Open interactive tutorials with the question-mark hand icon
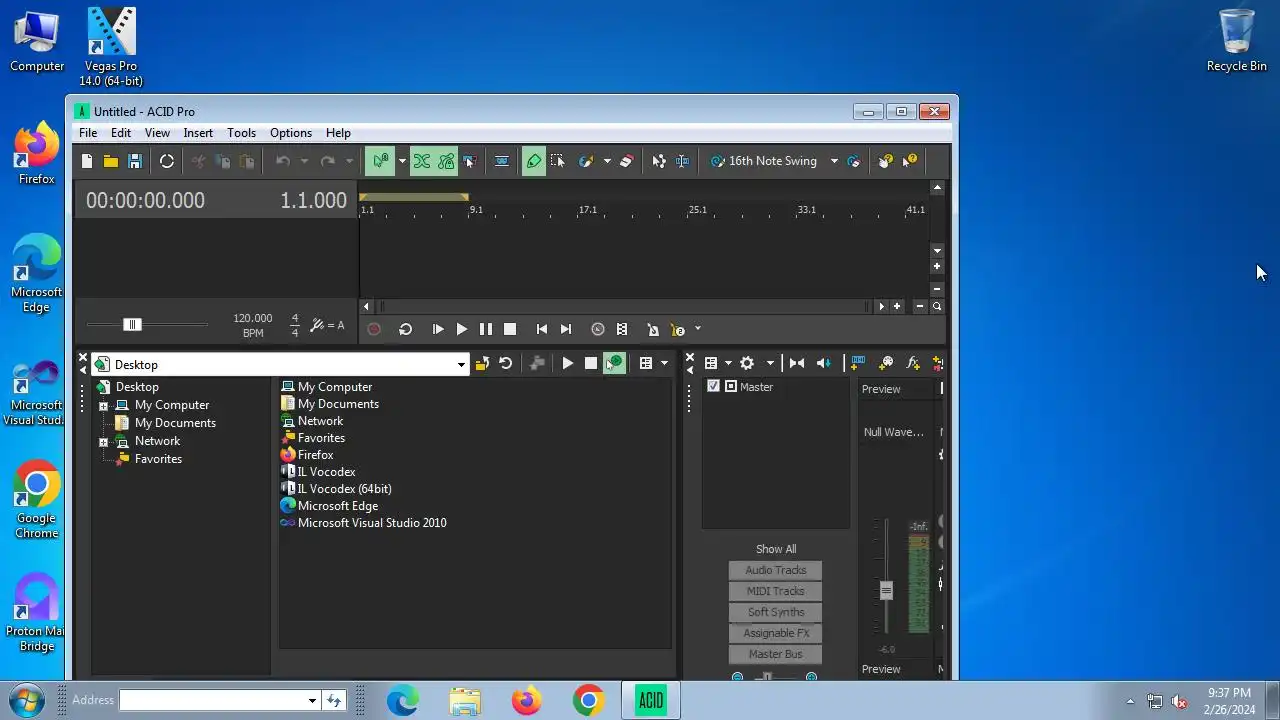This screenshot has width=1280, height=720. [x=885, y=161]
